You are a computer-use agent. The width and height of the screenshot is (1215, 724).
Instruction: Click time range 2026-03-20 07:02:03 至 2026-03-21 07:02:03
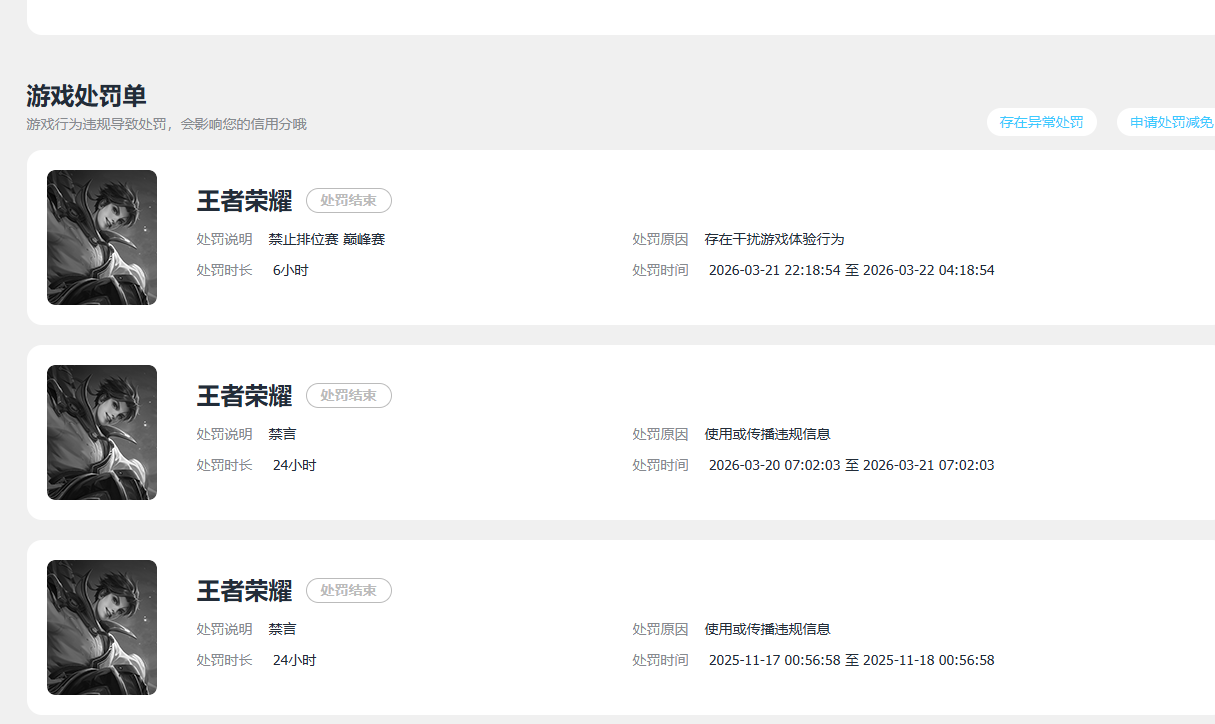click(851, 465)
